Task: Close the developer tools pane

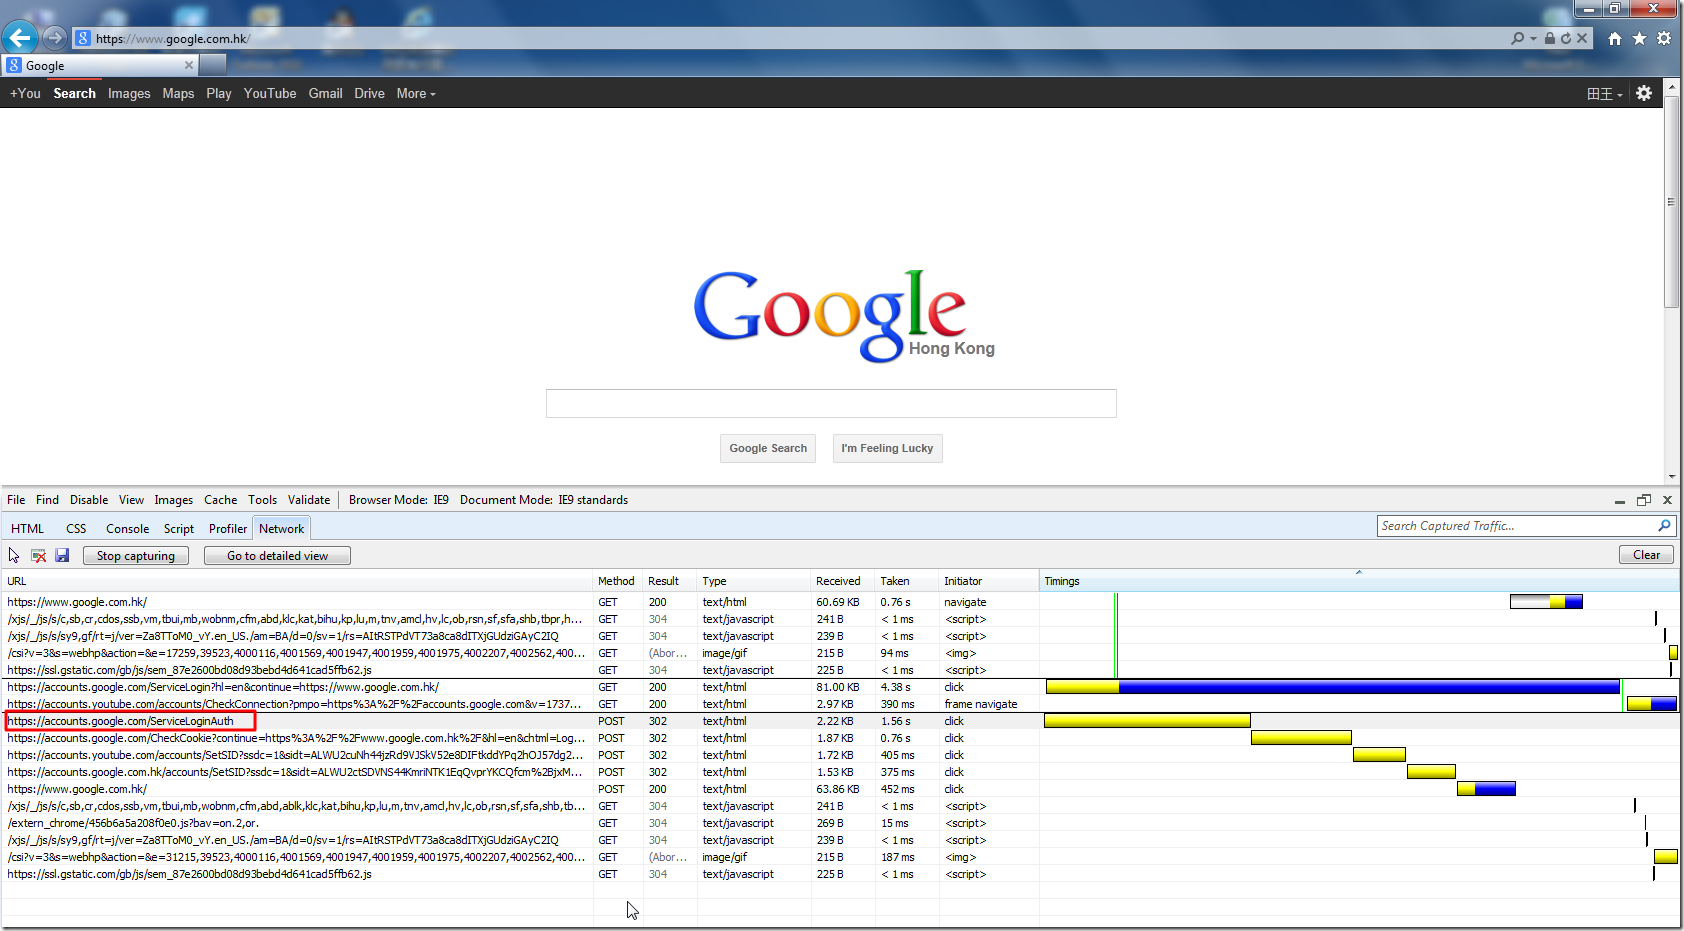Action: click(x=1667, y=500)
